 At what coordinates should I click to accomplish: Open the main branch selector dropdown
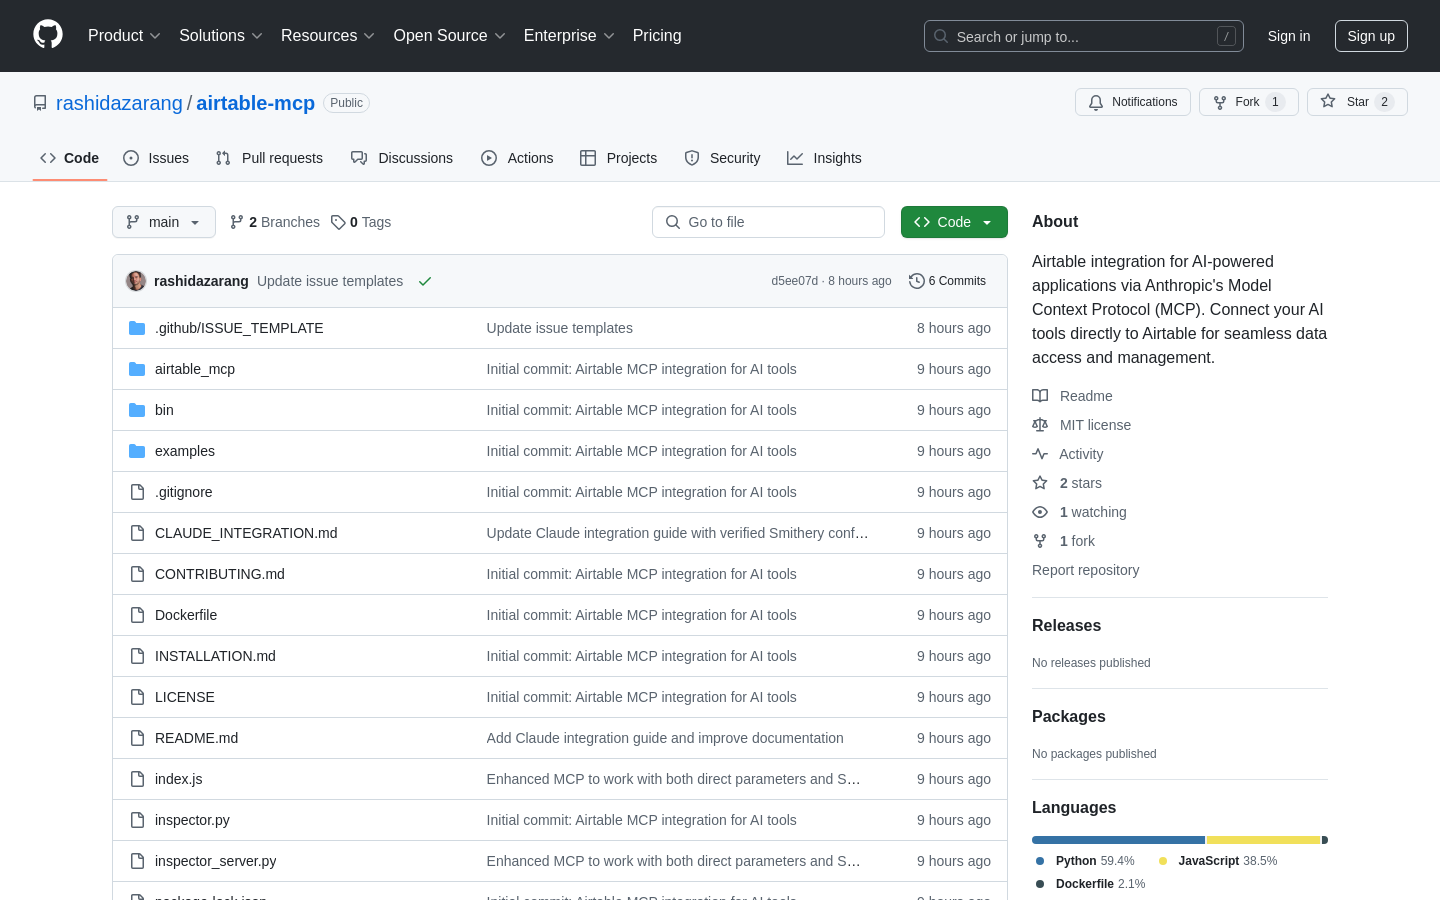point(164,222)
